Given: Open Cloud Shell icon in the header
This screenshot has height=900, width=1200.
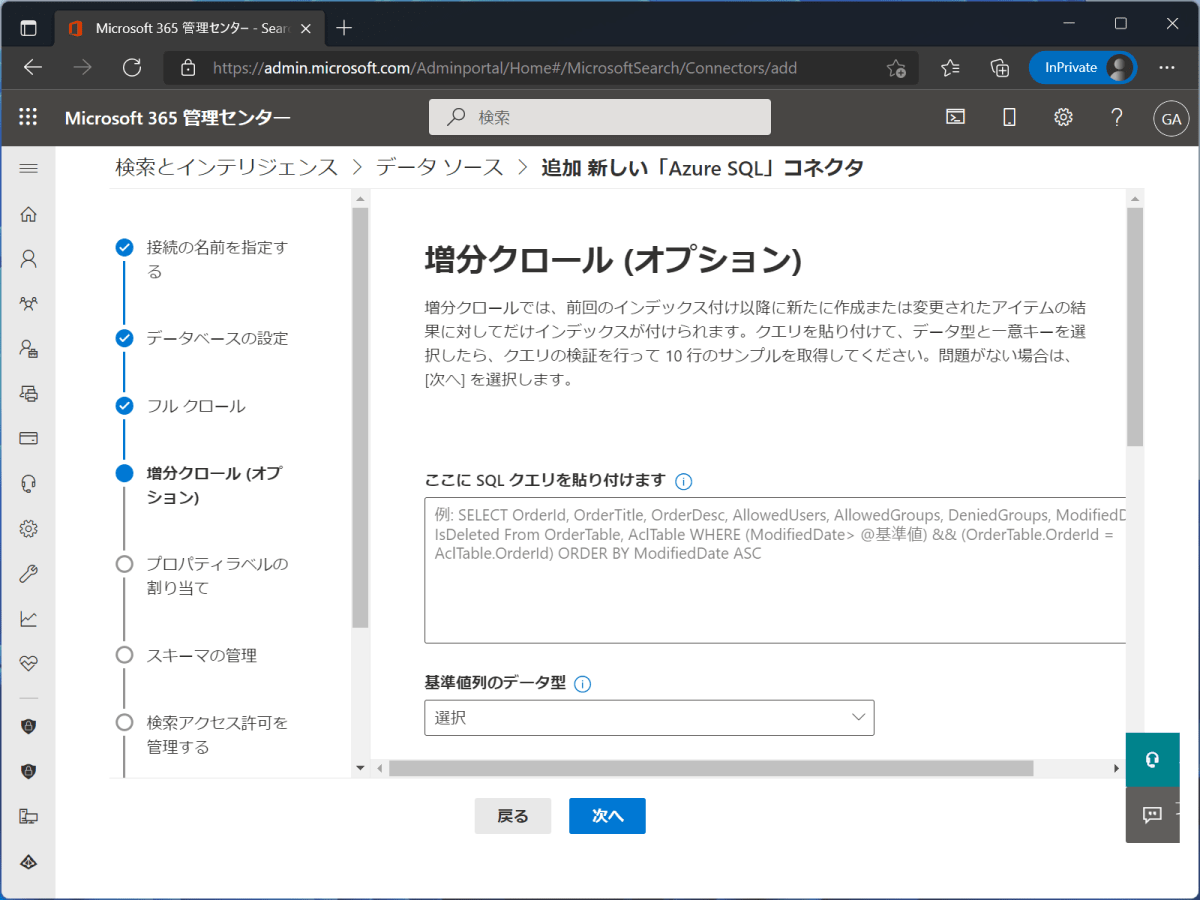Looking at the screenshot, I should click(955, 117).
